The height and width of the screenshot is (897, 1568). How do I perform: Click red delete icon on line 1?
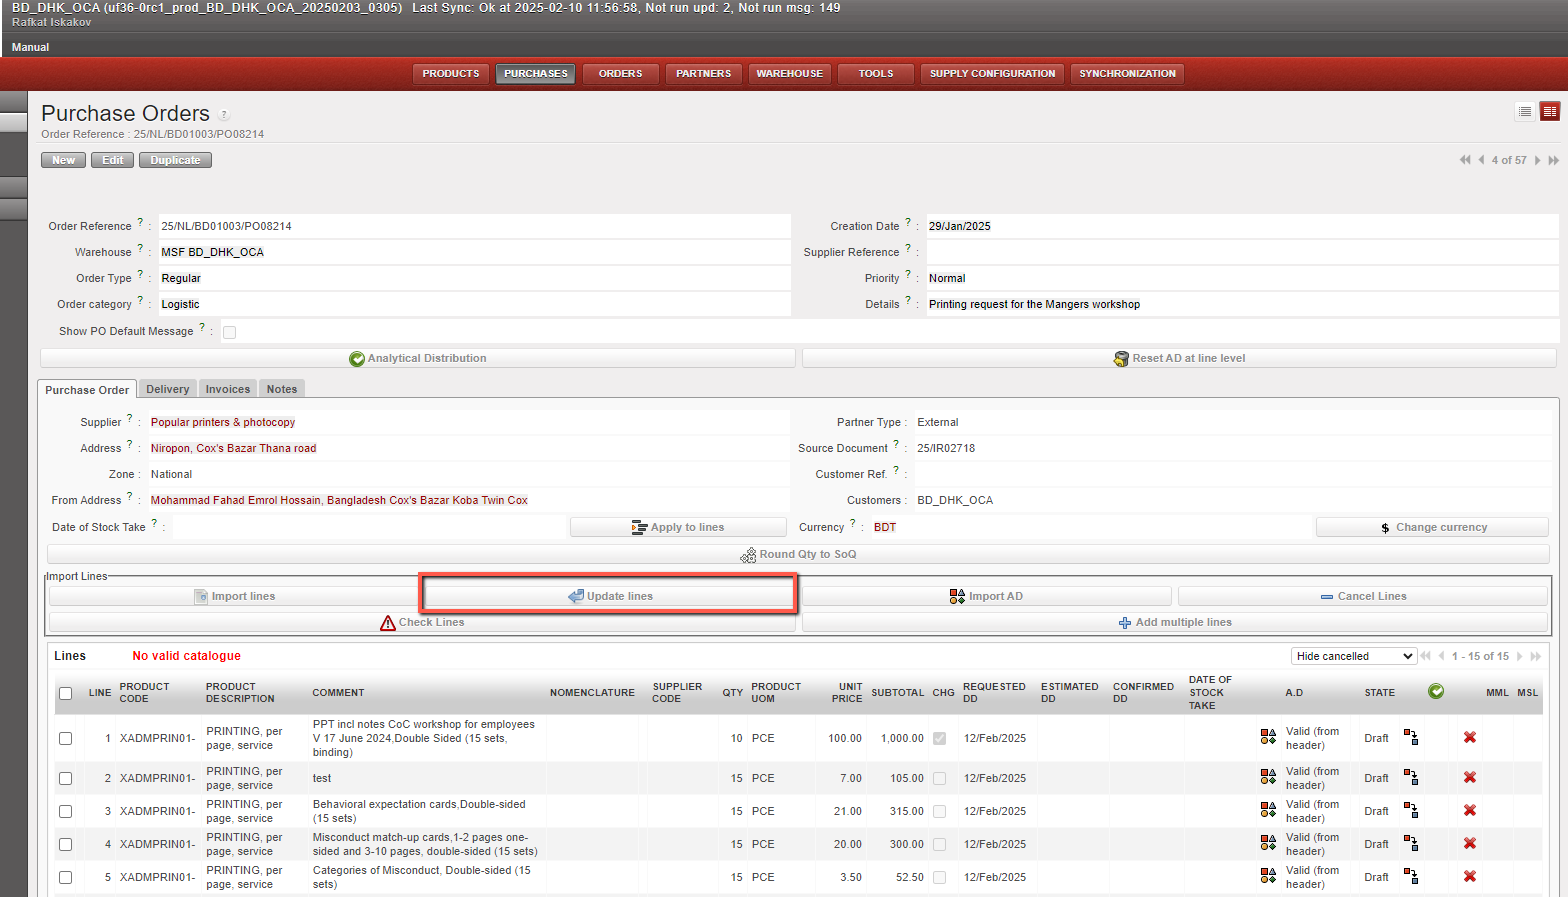(x=1469, y=738)
